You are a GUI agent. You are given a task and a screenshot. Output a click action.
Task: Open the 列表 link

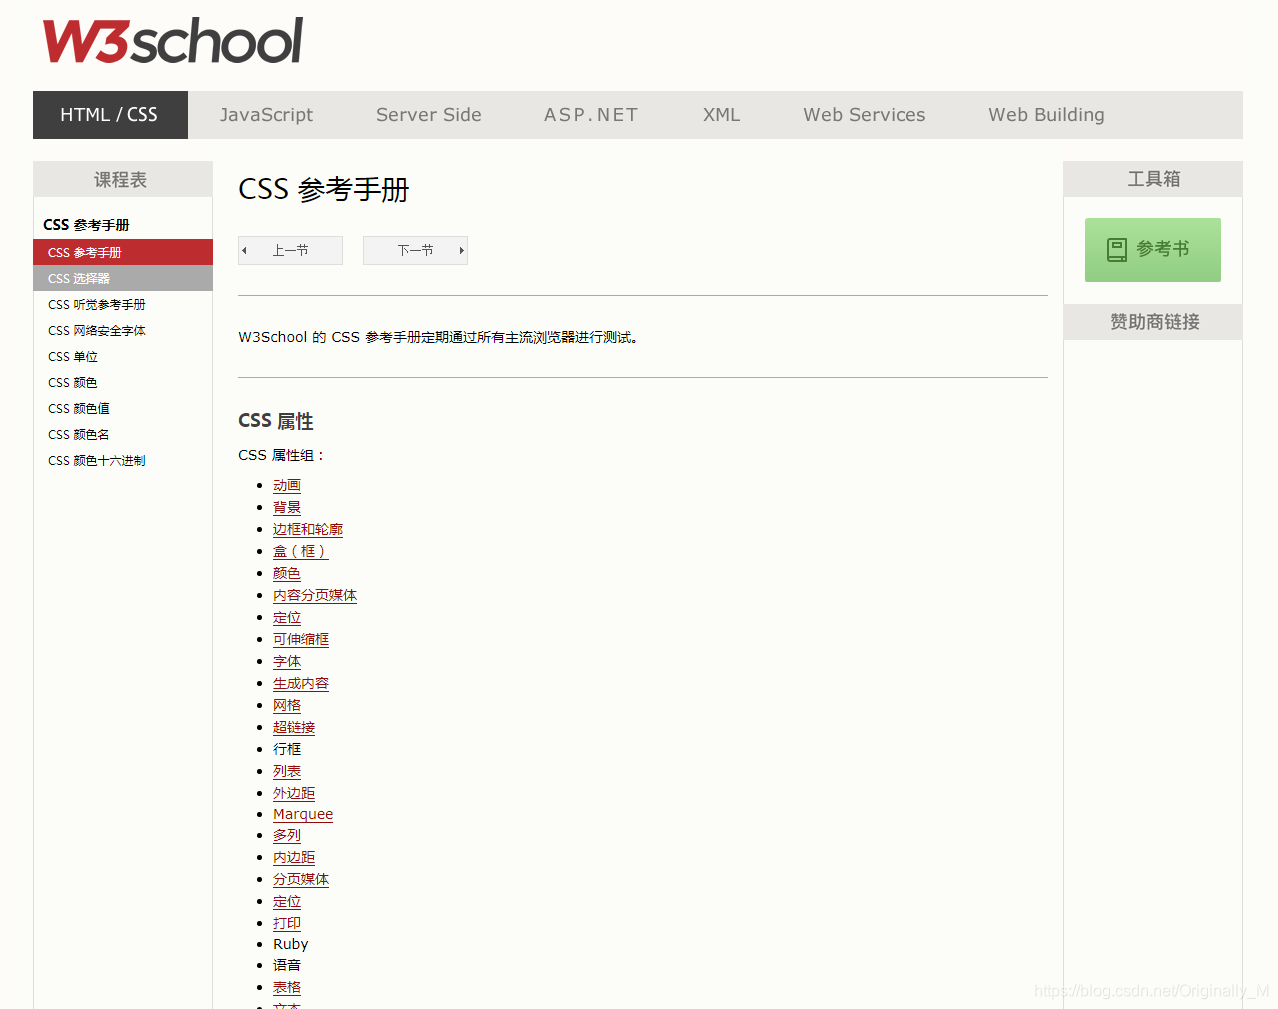pos(287,771)
